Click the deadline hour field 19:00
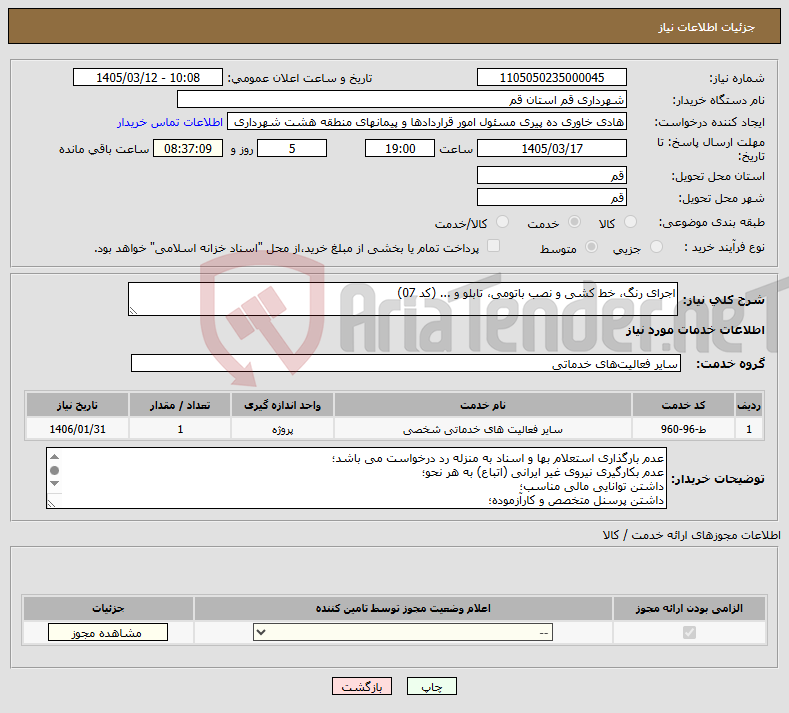789x713 pixels. (400, 148)
